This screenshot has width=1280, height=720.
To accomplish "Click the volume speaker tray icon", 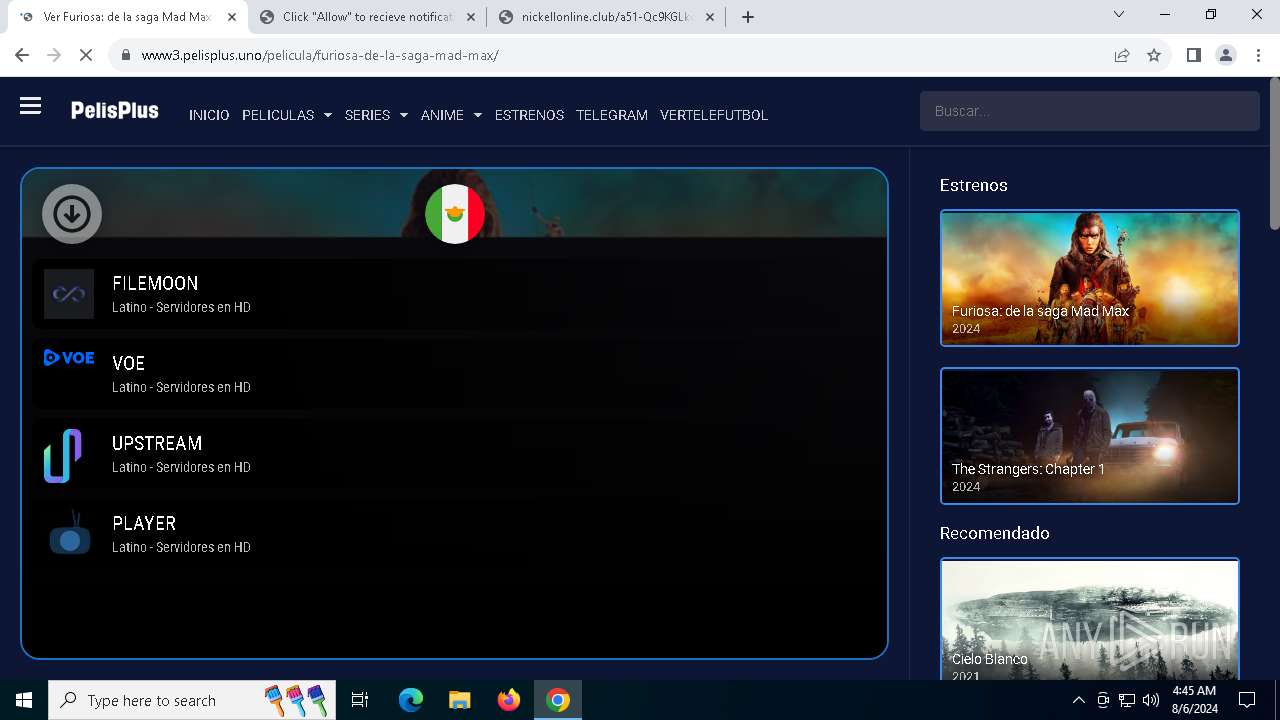I will click(1151, 700).
